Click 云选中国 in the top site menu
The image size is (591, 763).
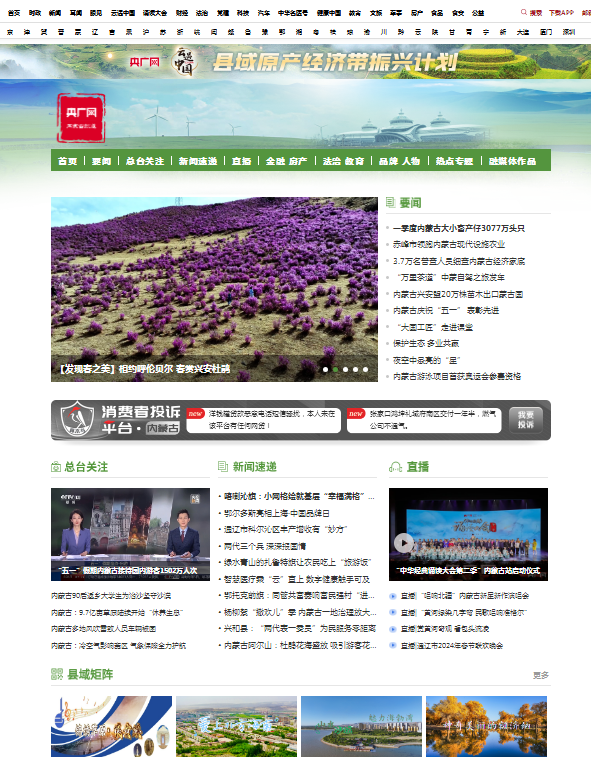pyautogui.click(x=123, y=13)
